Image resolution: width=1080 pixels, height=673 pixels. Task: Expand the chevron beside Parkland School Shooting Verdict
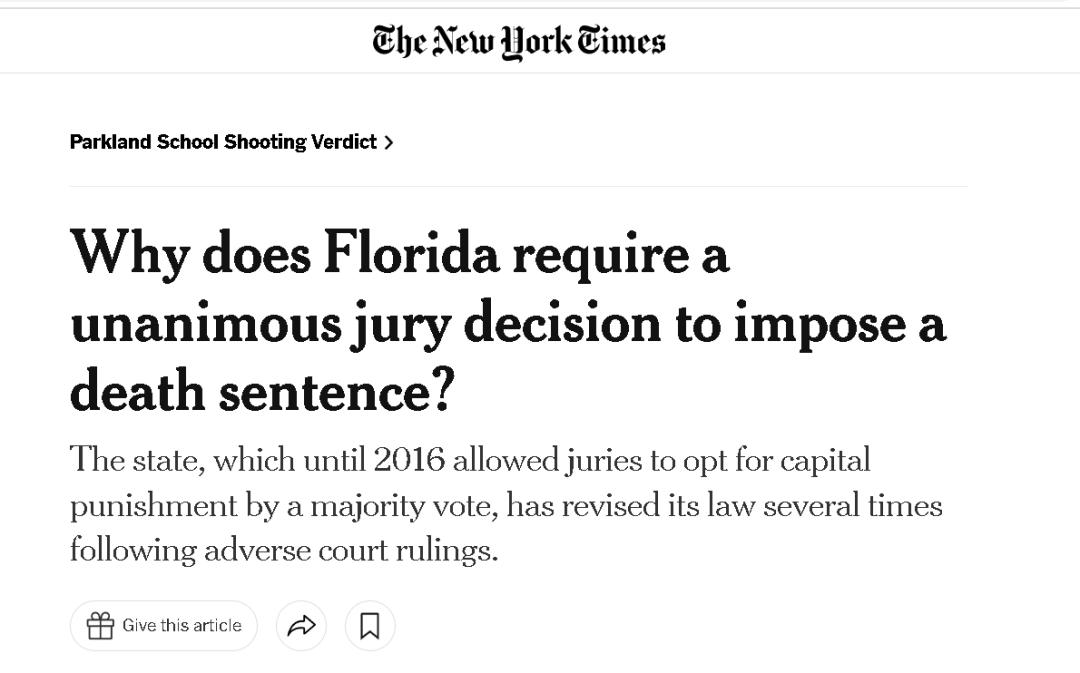click(389, 143)
